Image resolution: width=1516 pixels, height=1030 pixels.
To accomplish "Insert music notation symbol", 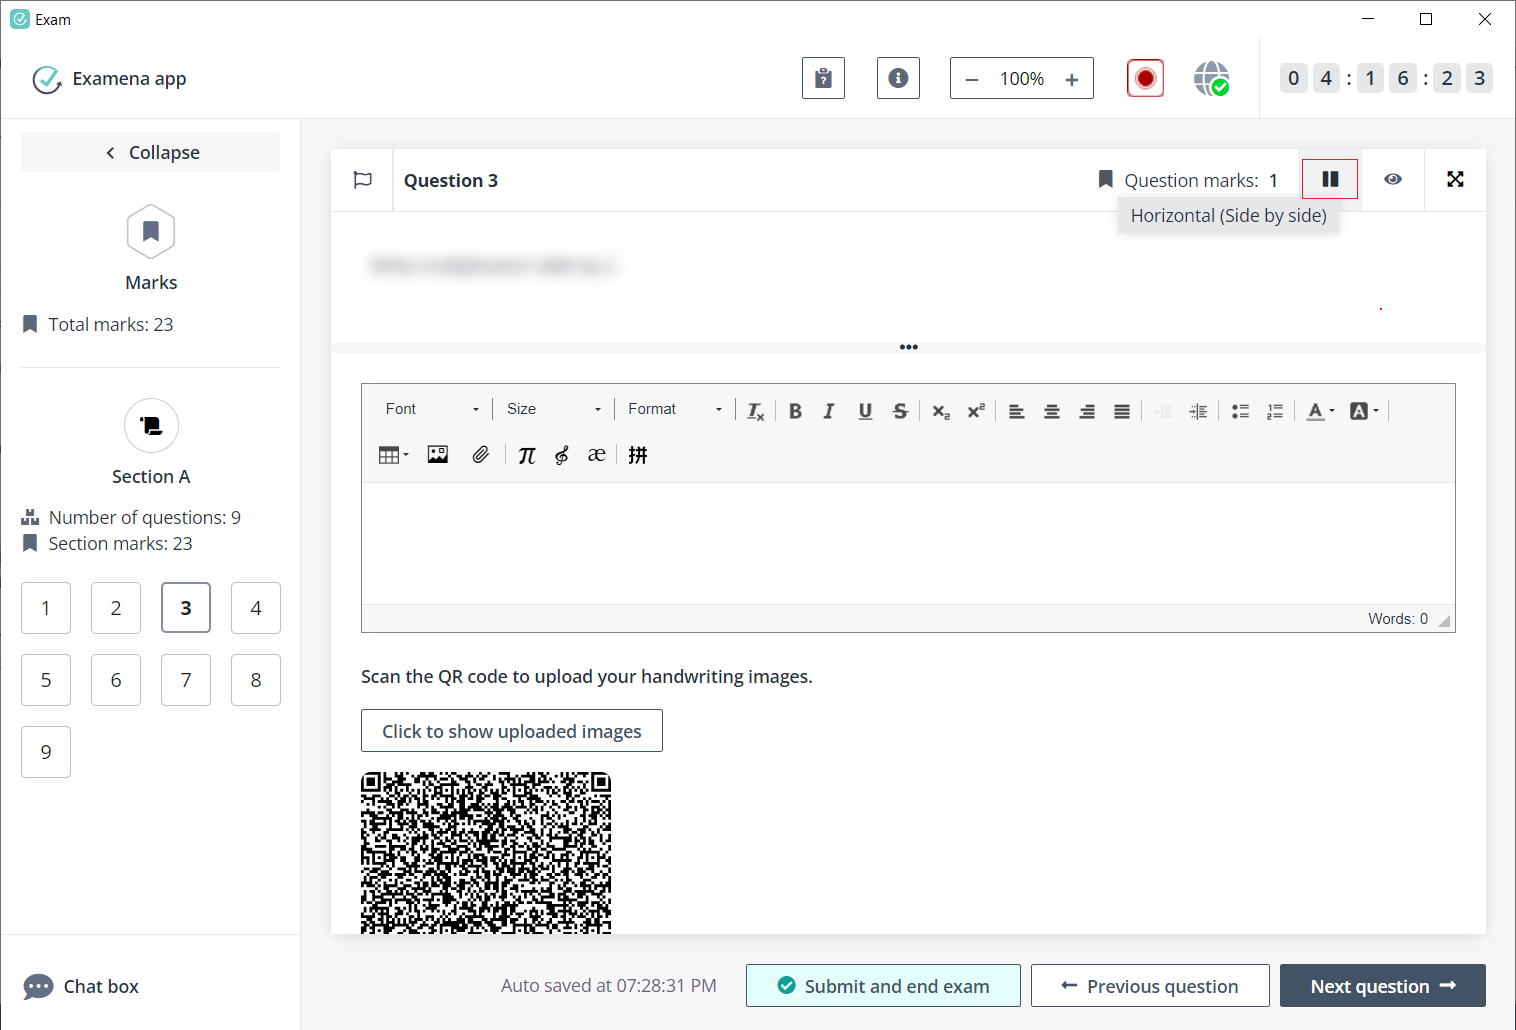I will pyautogui.click(x=562, y=455).
